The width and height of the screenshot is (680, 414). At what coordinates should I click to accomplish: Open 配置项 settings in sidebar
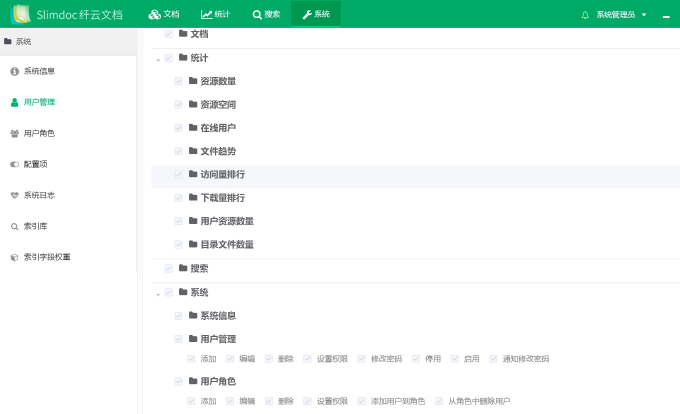(x=35, y=164)
